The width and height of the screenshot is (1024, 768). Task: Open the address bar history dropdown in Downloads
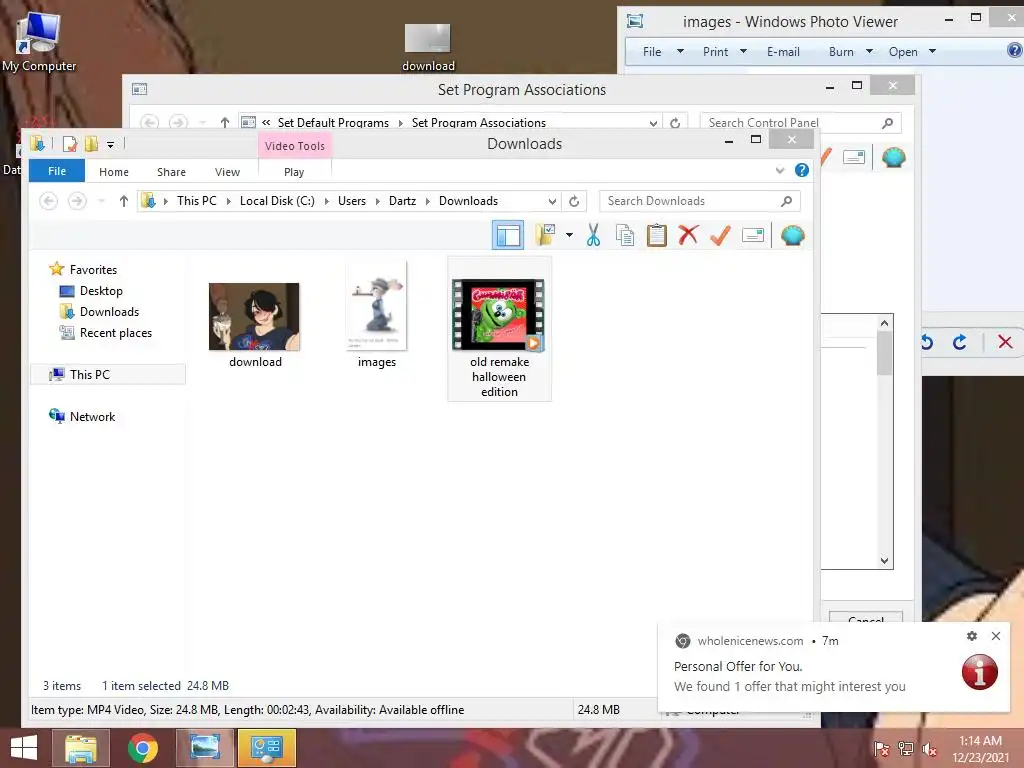[552, 201]
